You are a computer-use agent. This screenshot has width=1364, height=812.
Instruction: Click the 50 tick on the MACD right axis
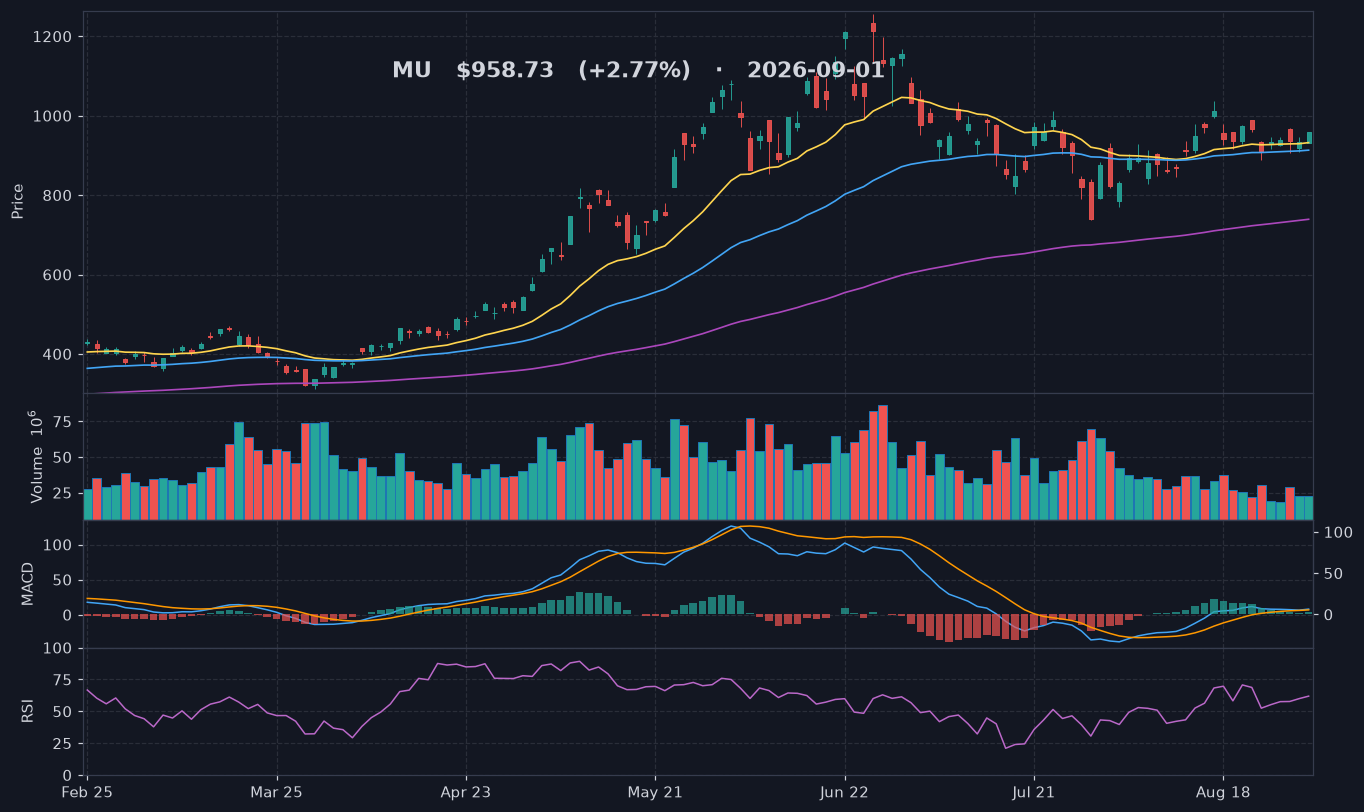[1334, 574]
